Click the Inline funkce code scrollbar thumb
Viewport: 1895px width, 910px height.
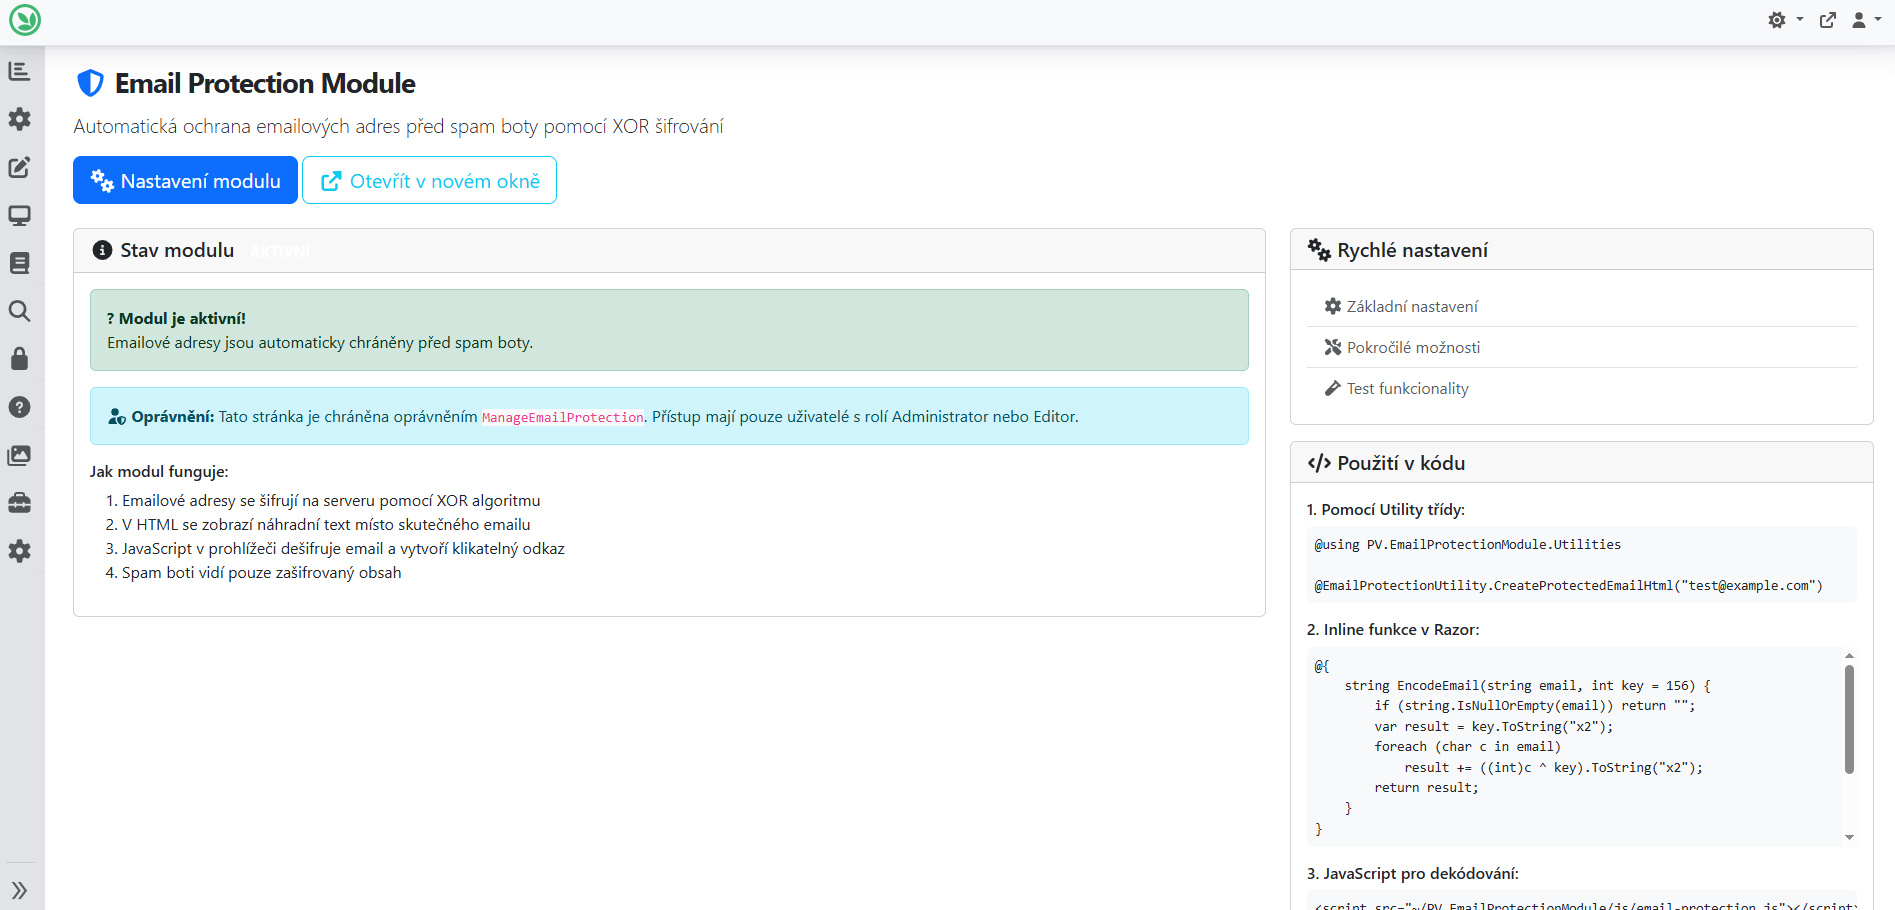[x=1849, y=719]
